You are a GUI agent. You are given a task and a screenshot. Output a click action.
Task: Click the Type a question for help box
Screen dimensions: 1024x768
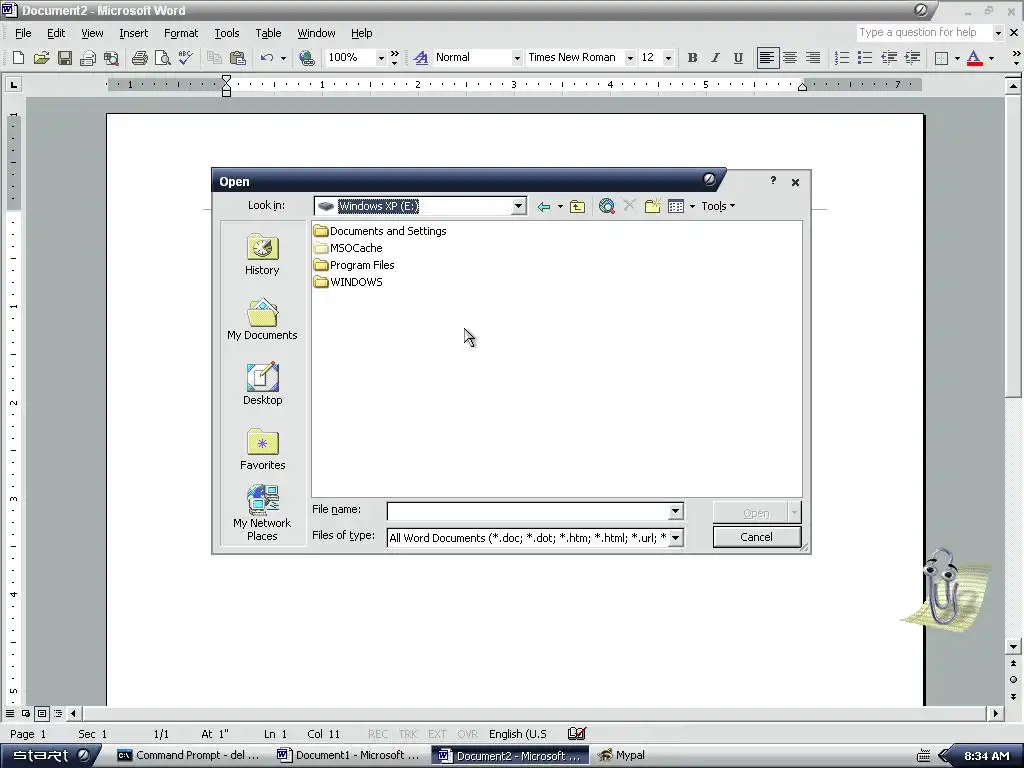coord(923,33)
